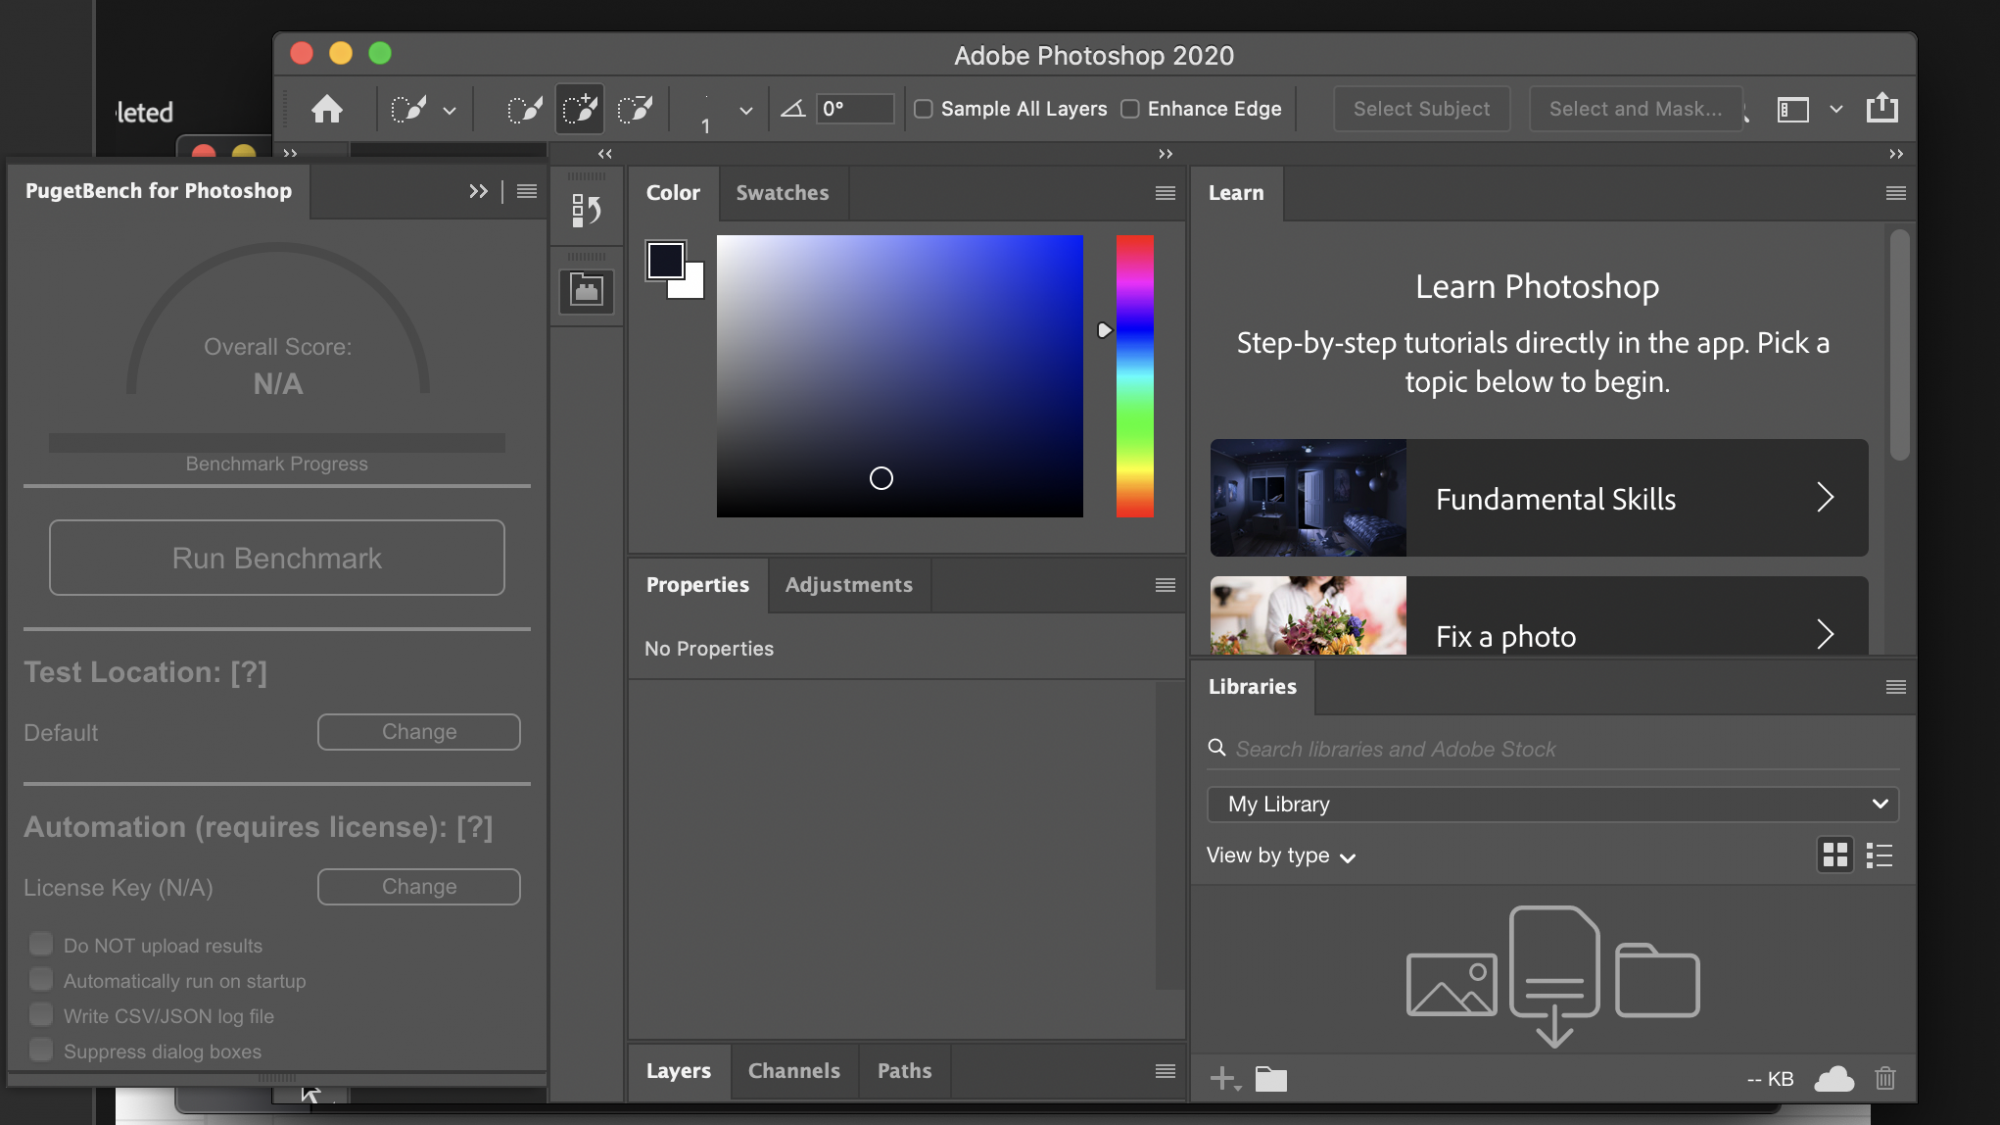Enable Sample All Layers checkbox
This screenshot has height=1125, width=2000.
pos(923,109)
